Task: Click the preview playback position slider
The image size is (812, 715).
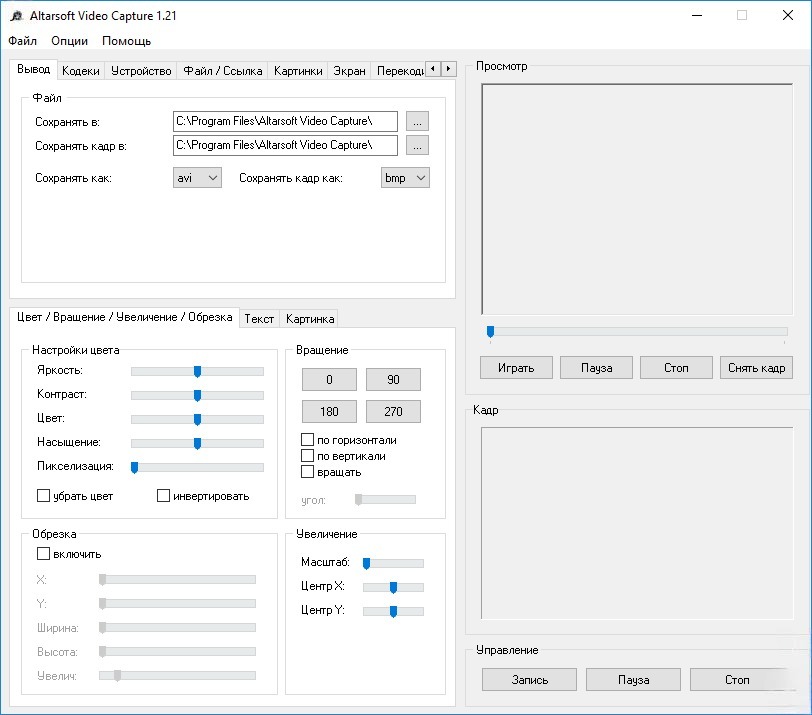Action: 637,331
